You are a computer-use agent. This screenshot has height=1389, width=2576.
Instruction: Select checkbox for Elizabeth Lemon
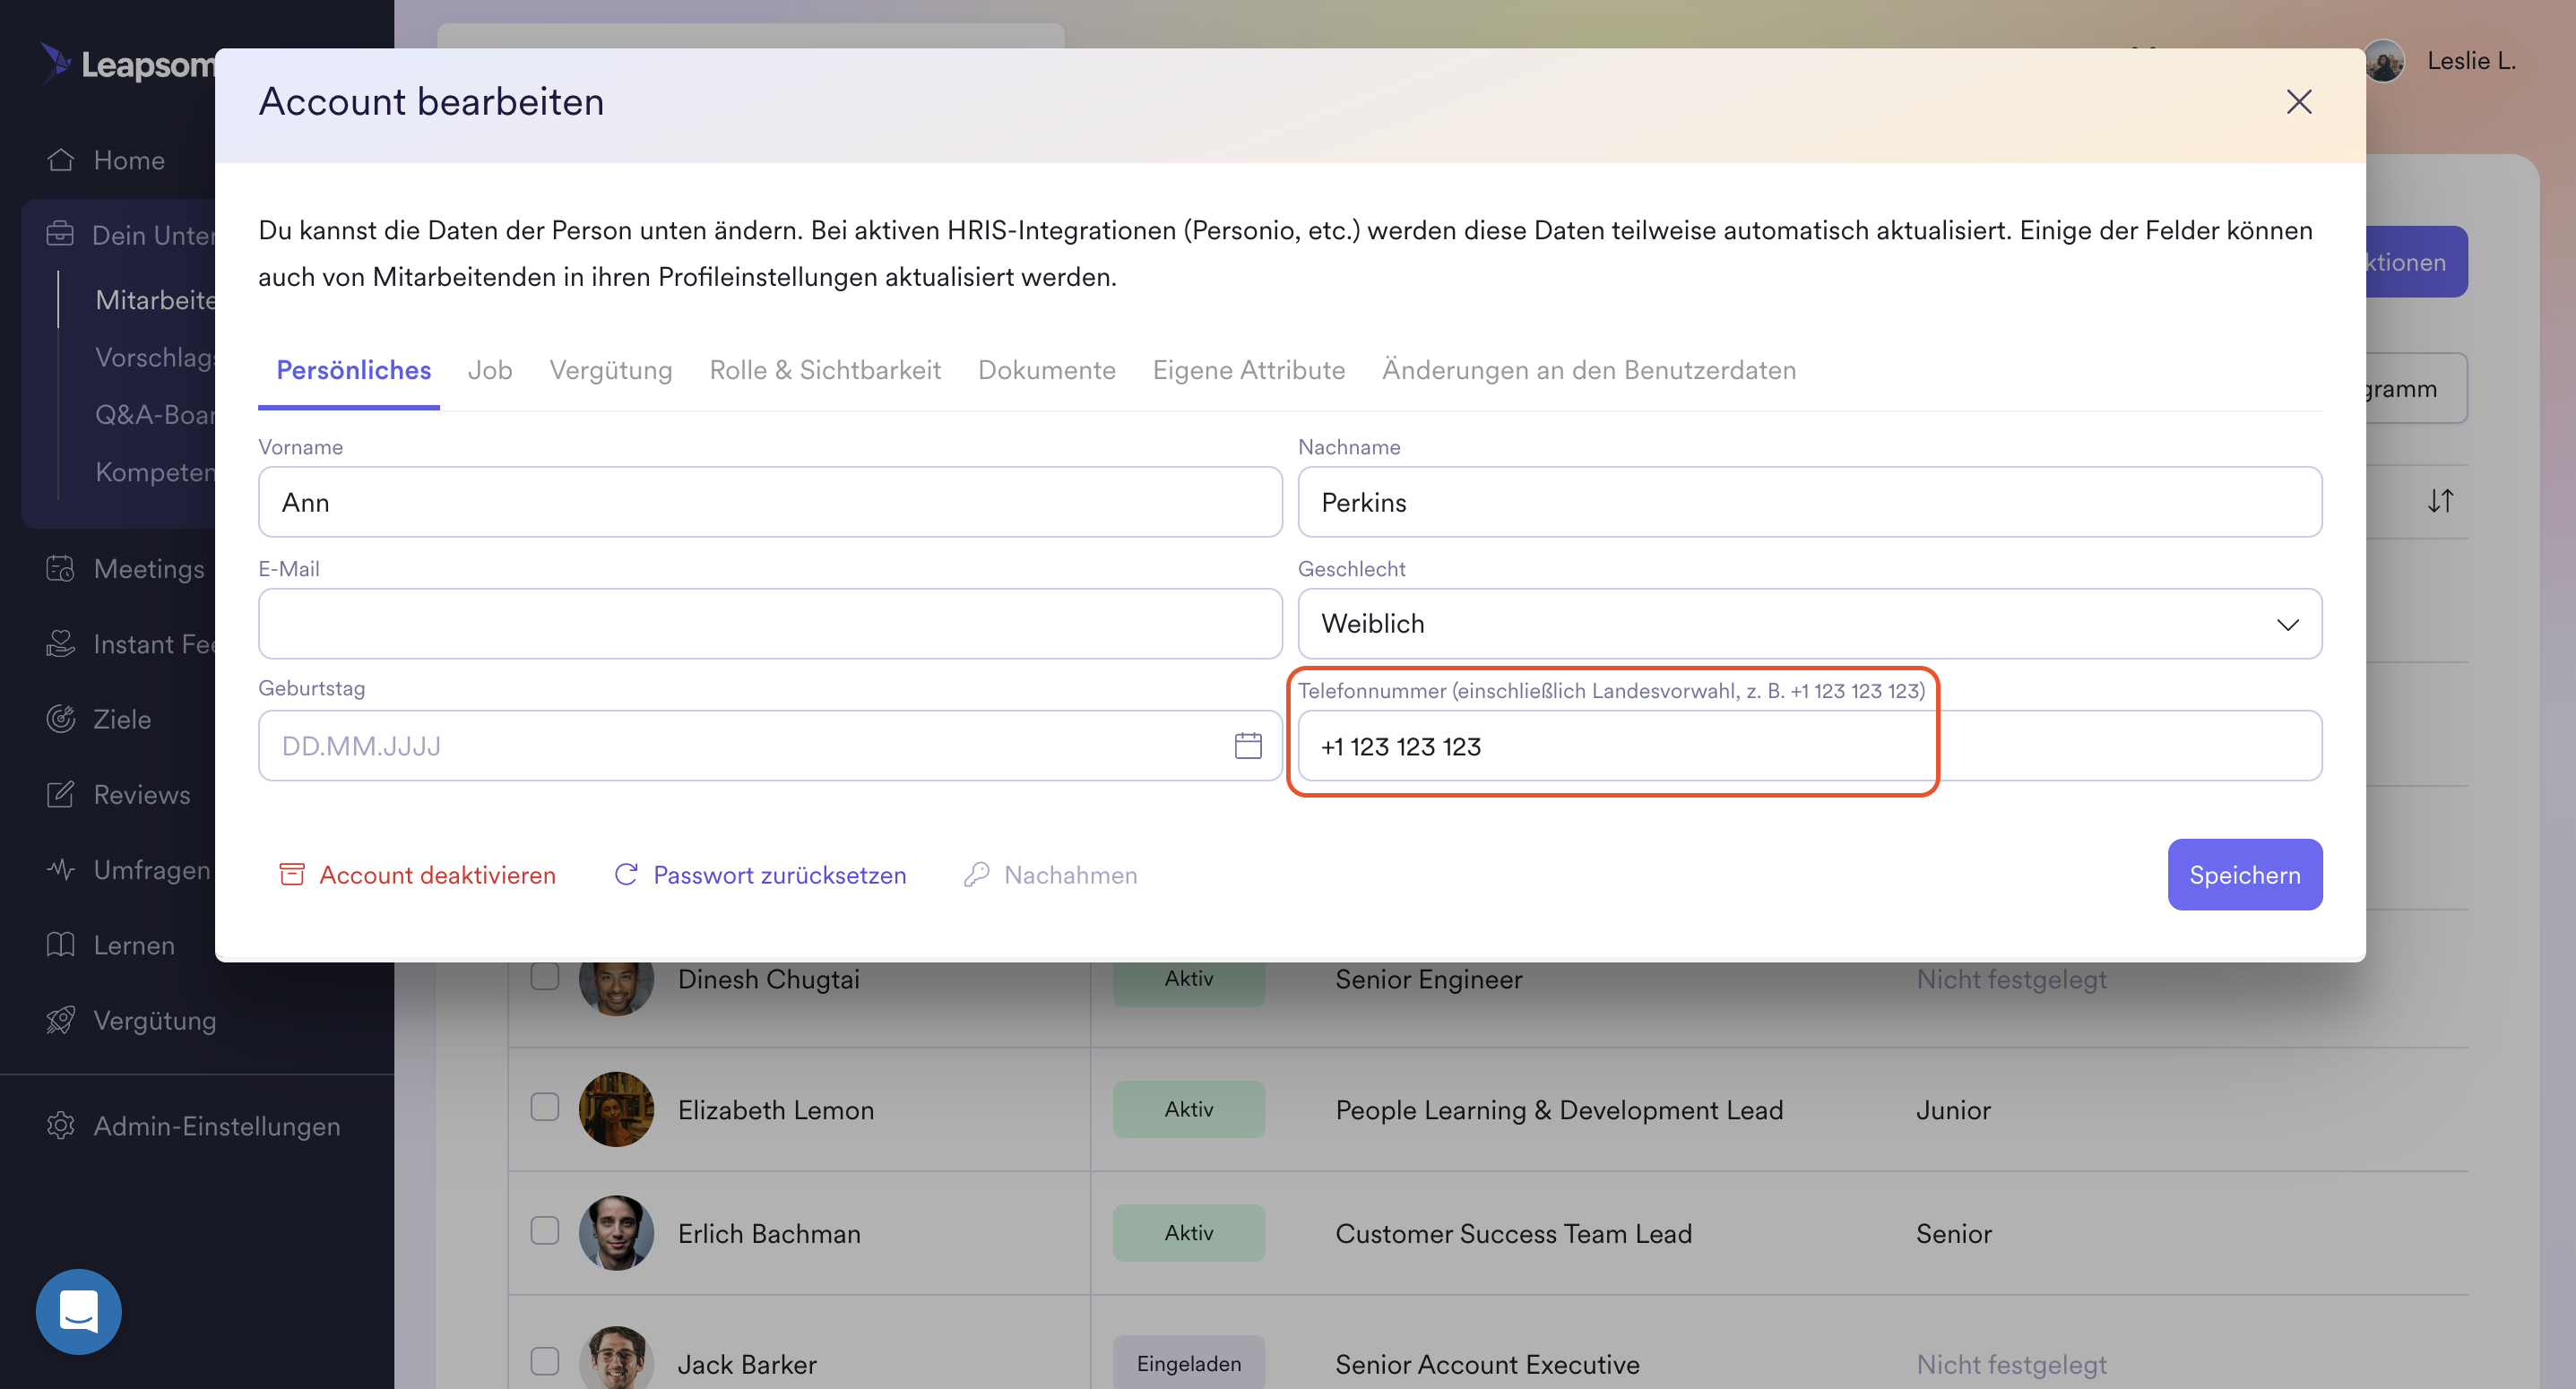pyautogui.click(x=544, y=1106)
